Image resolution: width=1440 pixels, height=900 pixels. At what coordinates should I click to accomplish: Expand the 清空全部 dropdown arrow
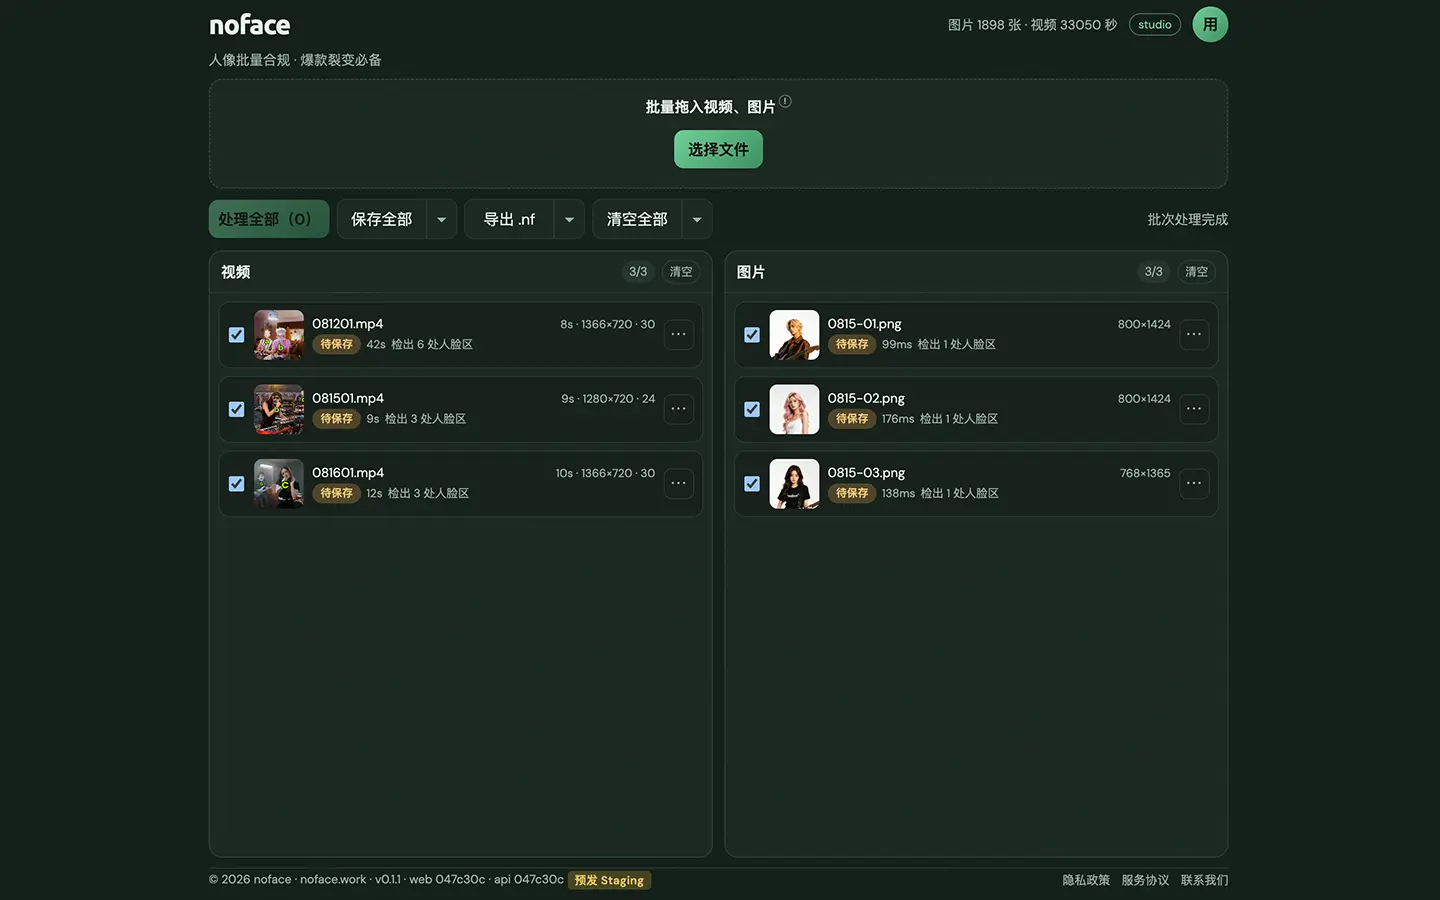click(697, 219)
